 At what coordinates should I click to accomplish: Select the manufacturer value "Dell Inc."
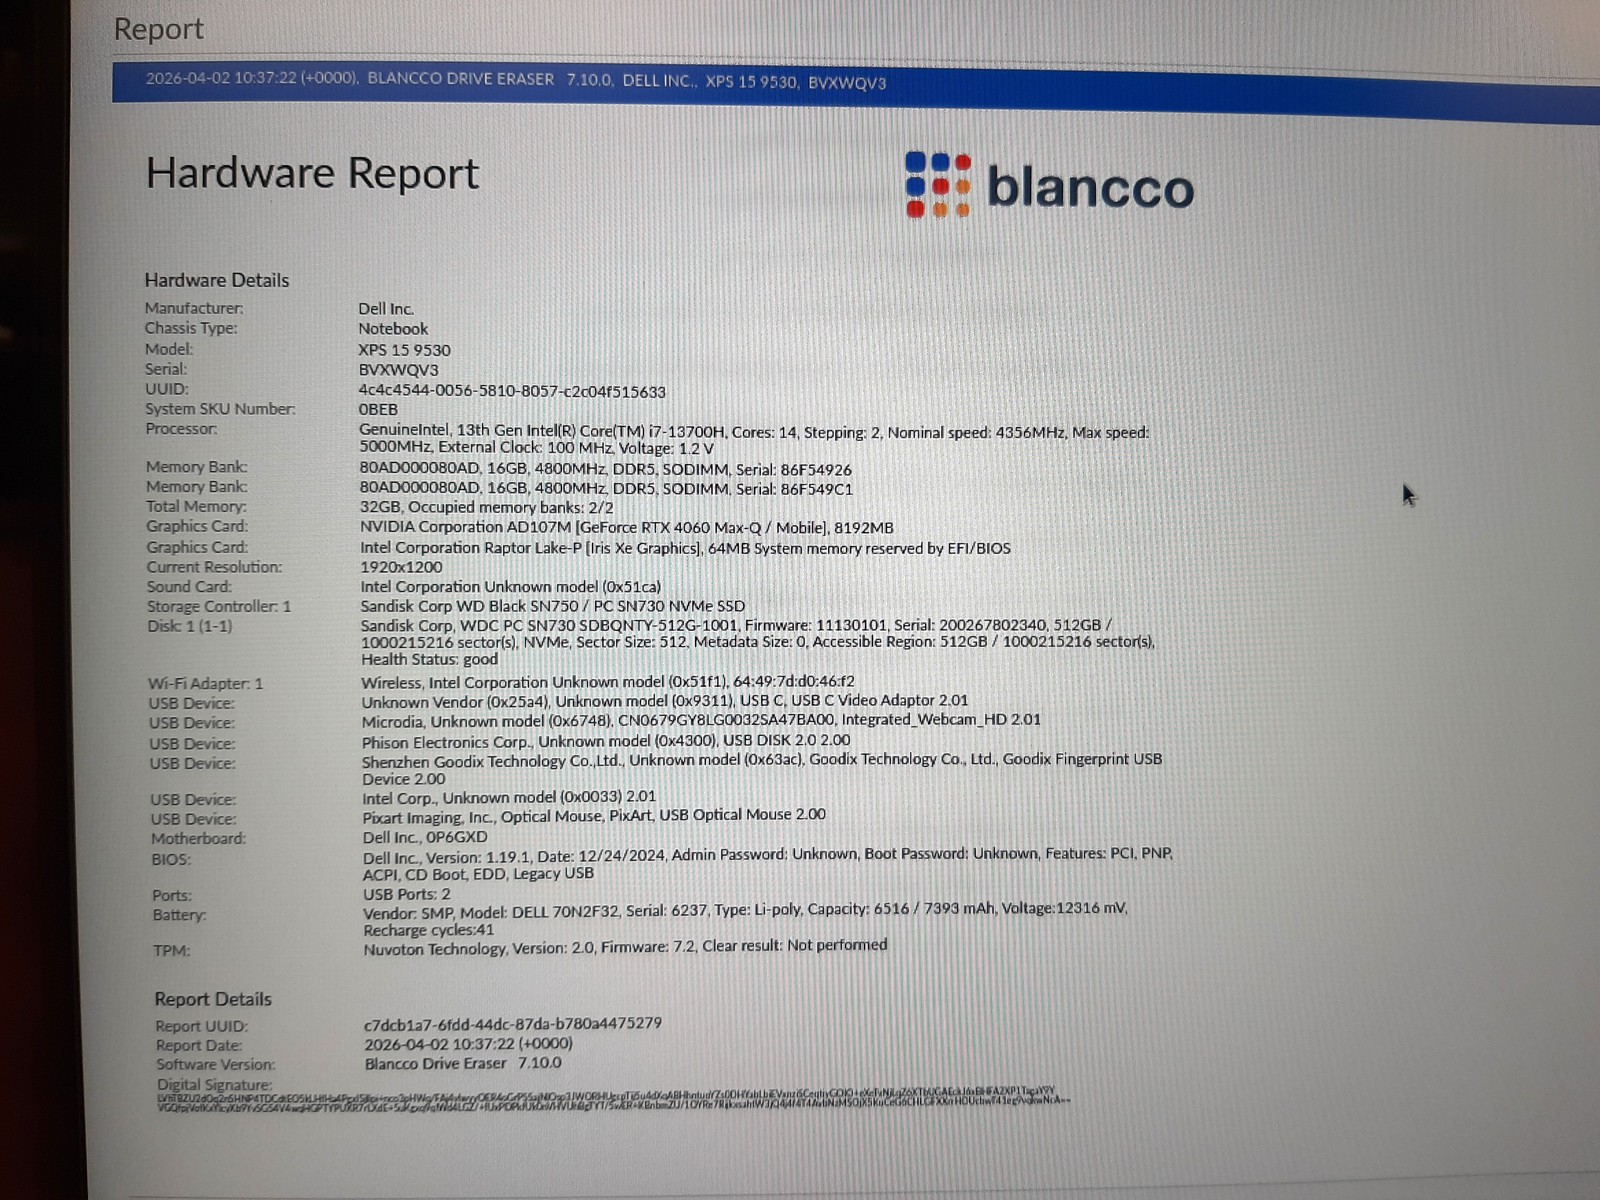pos(386,309)
